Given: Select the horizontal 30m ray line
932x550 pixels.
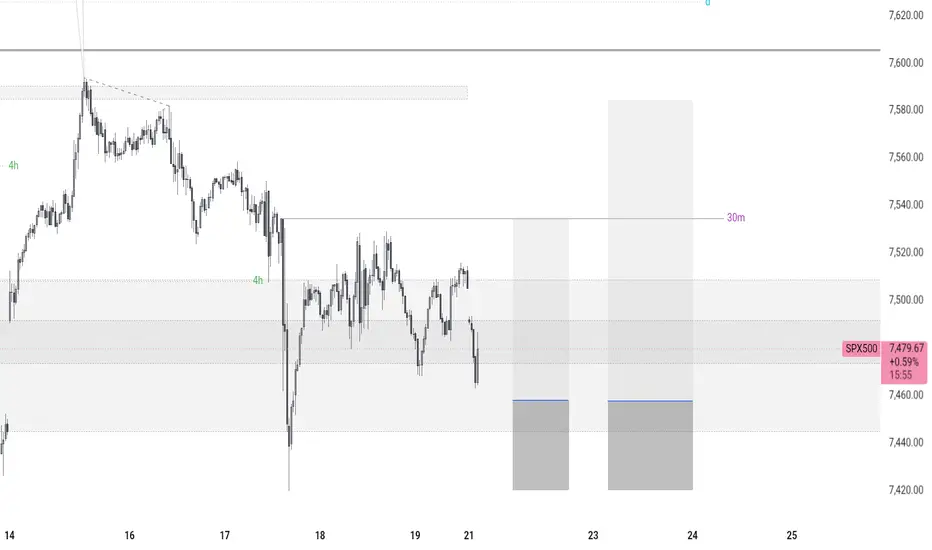Looking at the screenshot, I should click(x=502, y=219).
